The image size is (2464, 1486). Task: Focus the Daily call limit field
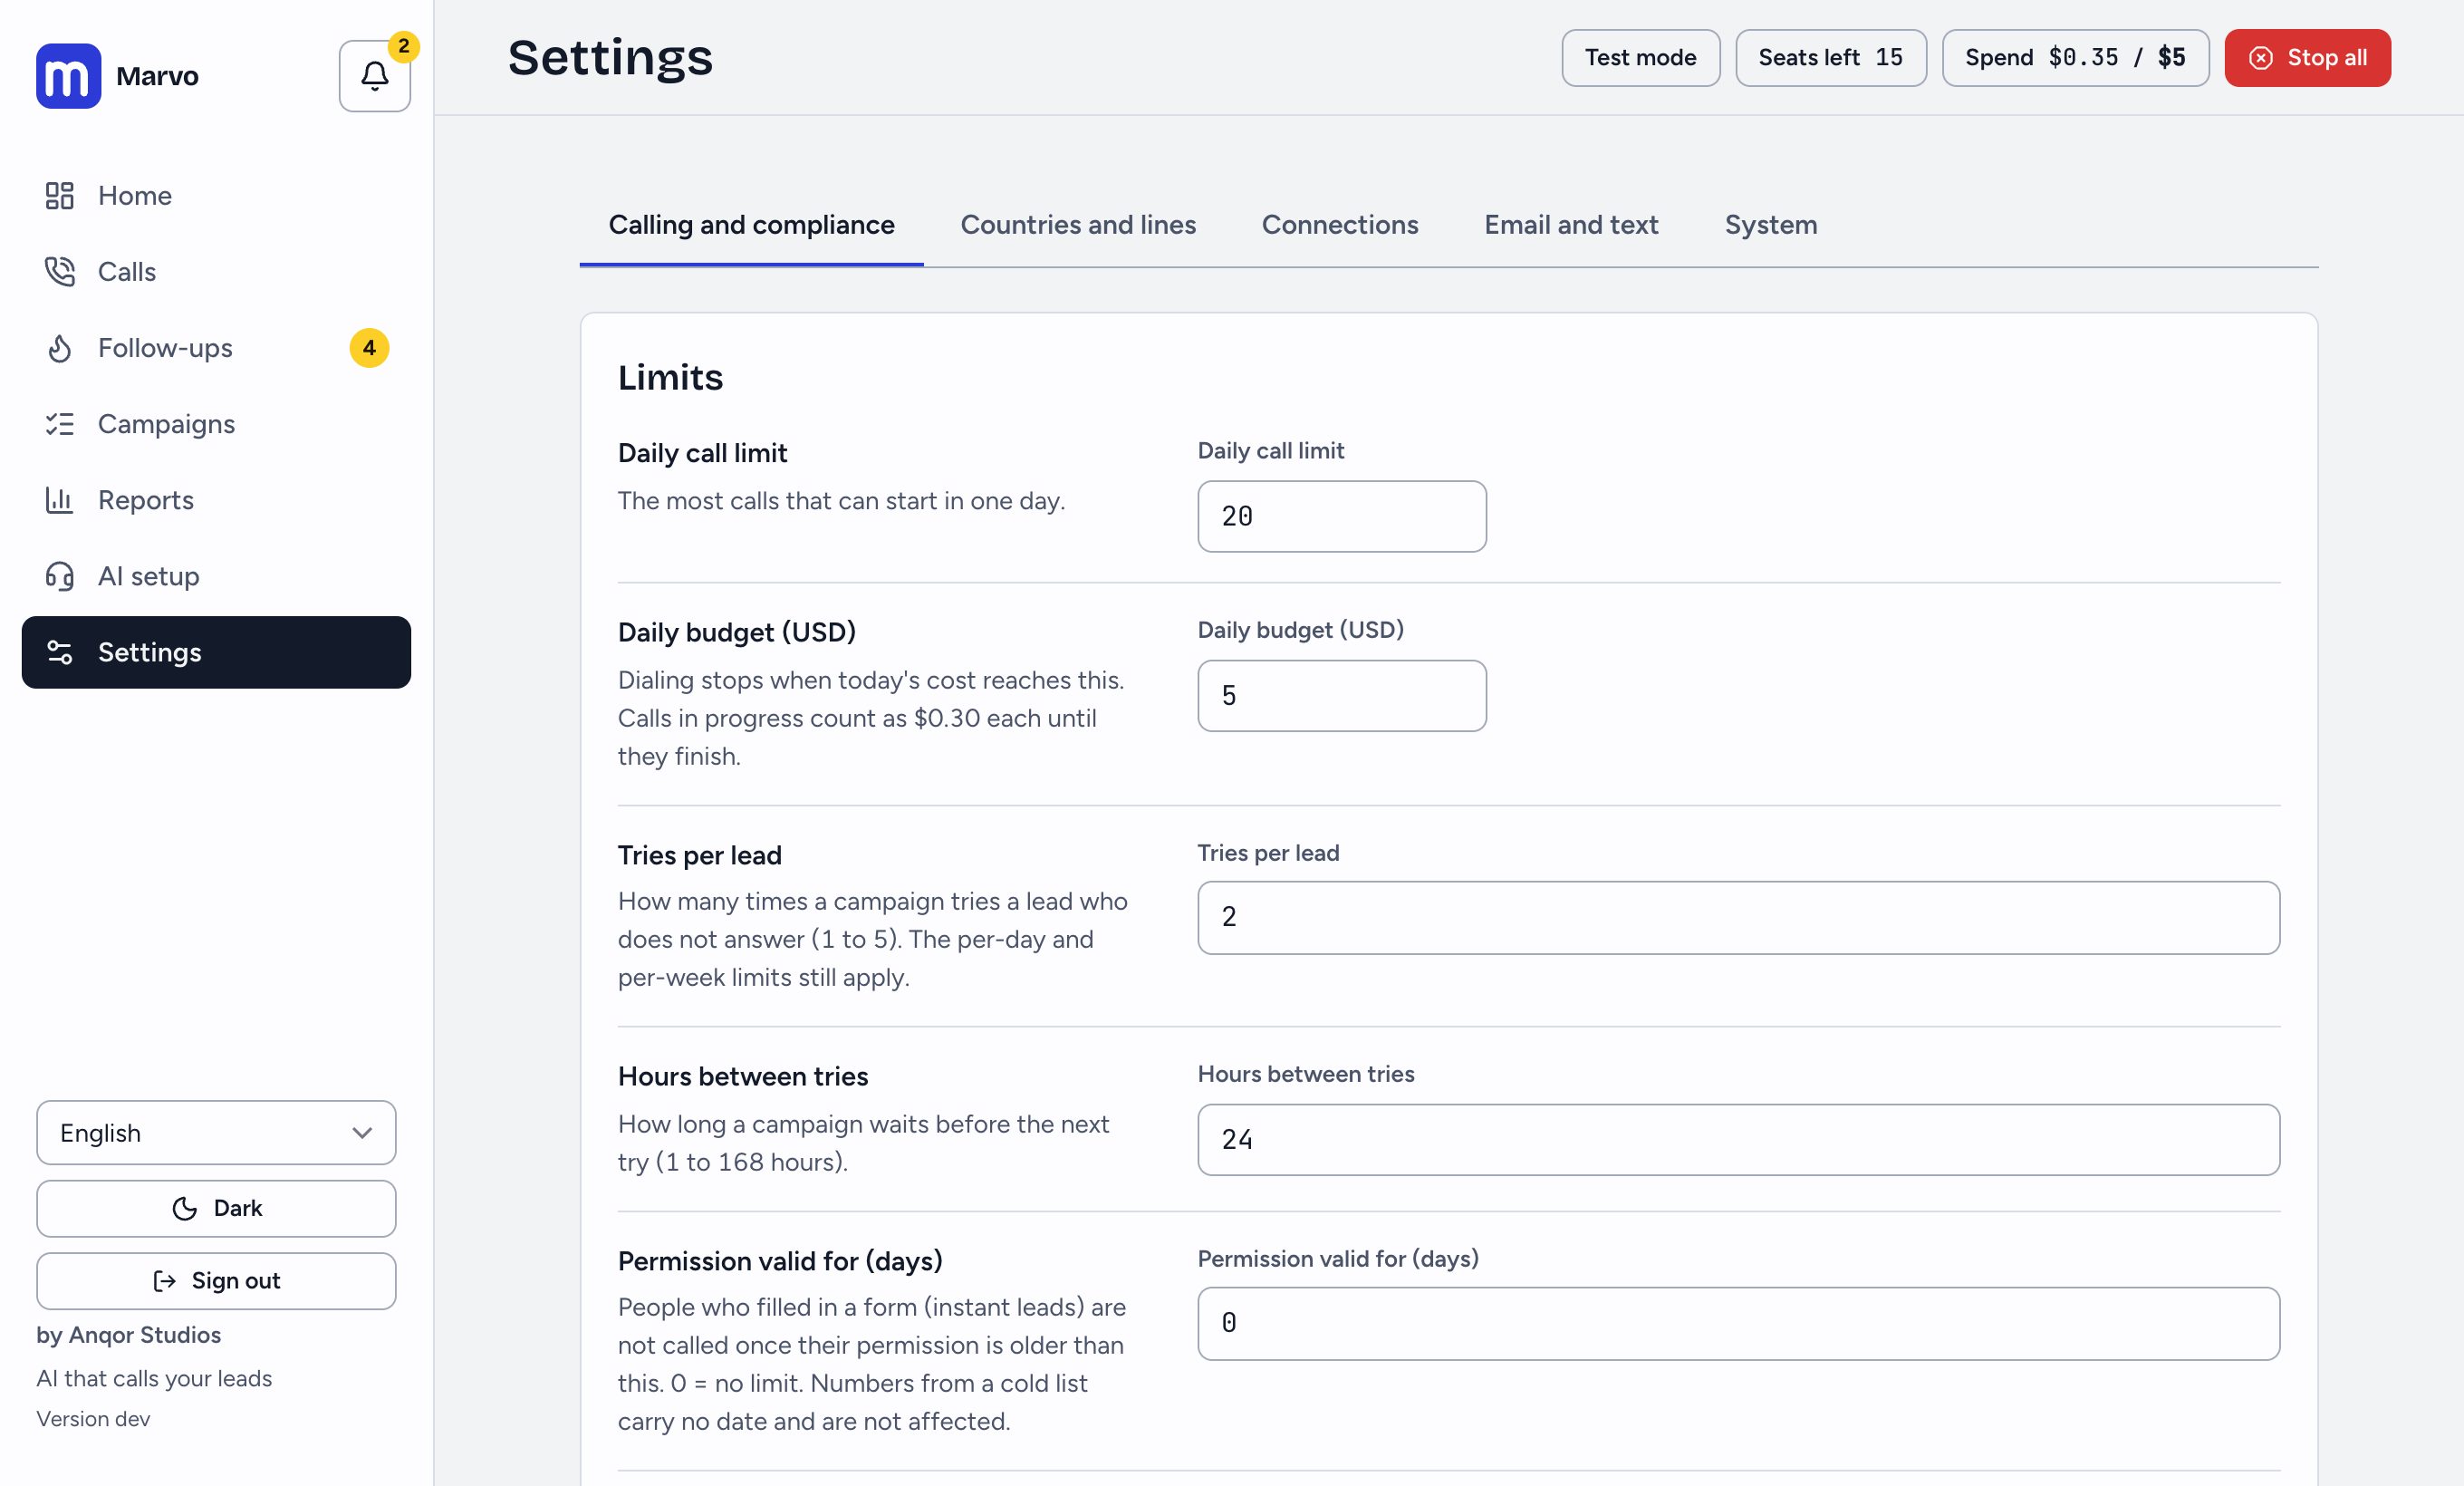[x=1342, y=517]
